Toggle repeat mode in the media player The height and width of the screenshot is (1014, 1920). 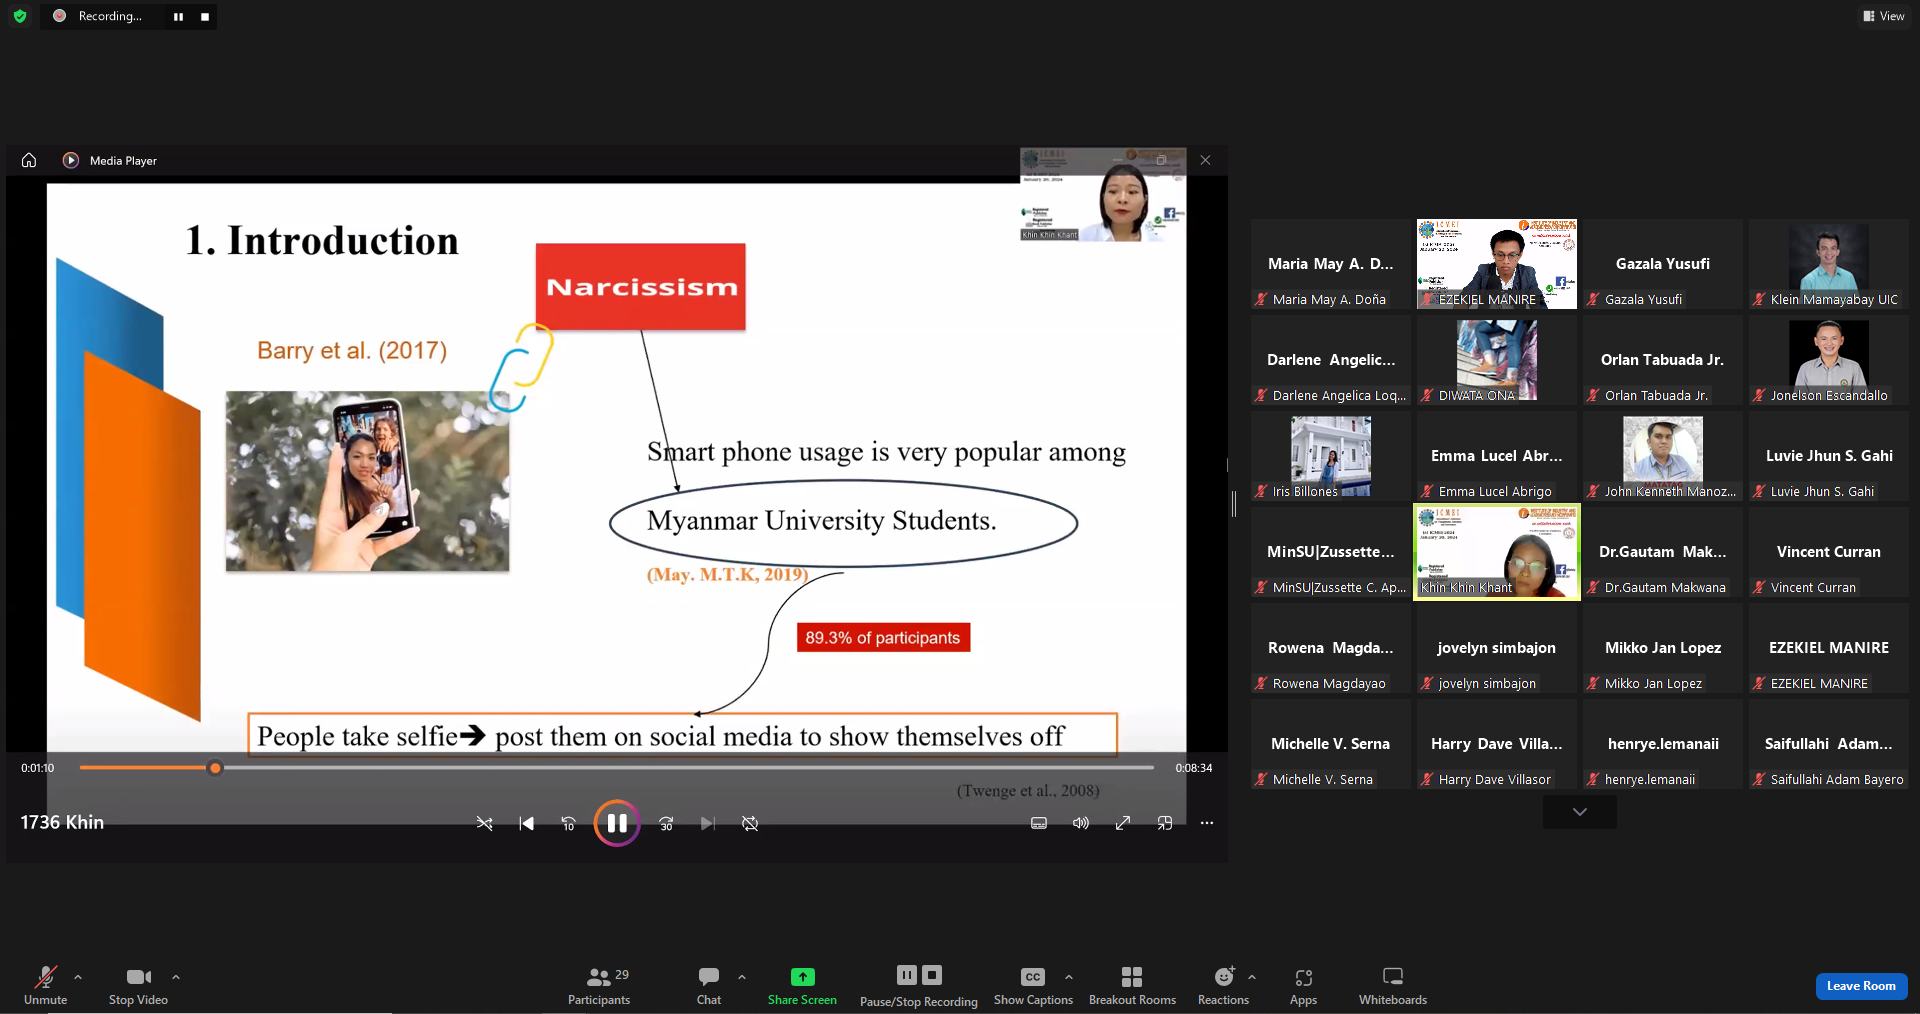pyautogui.click(x=750, y=823)
